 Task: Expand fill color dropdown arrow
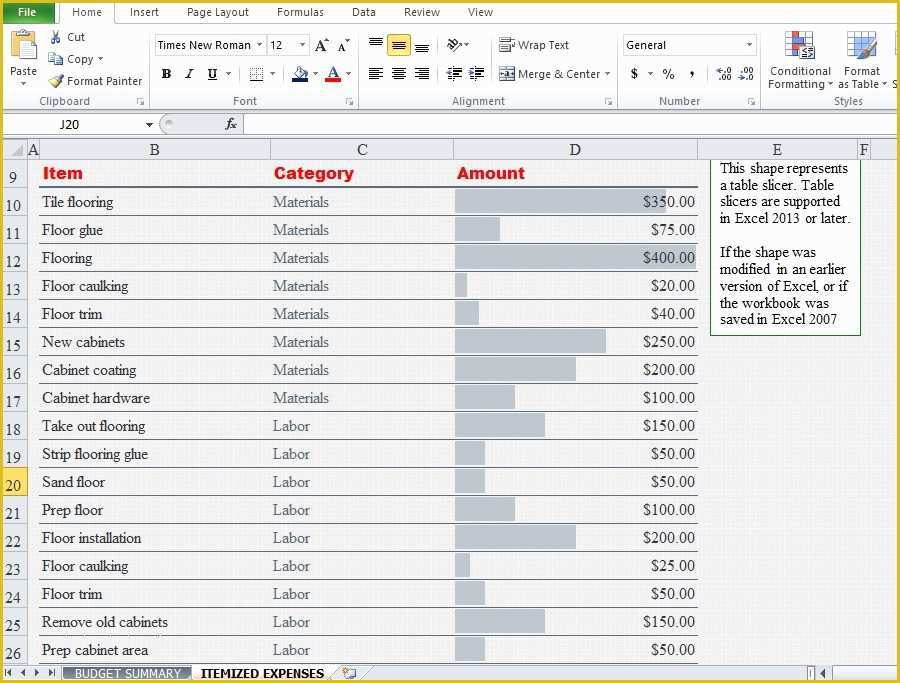point(315,74)
